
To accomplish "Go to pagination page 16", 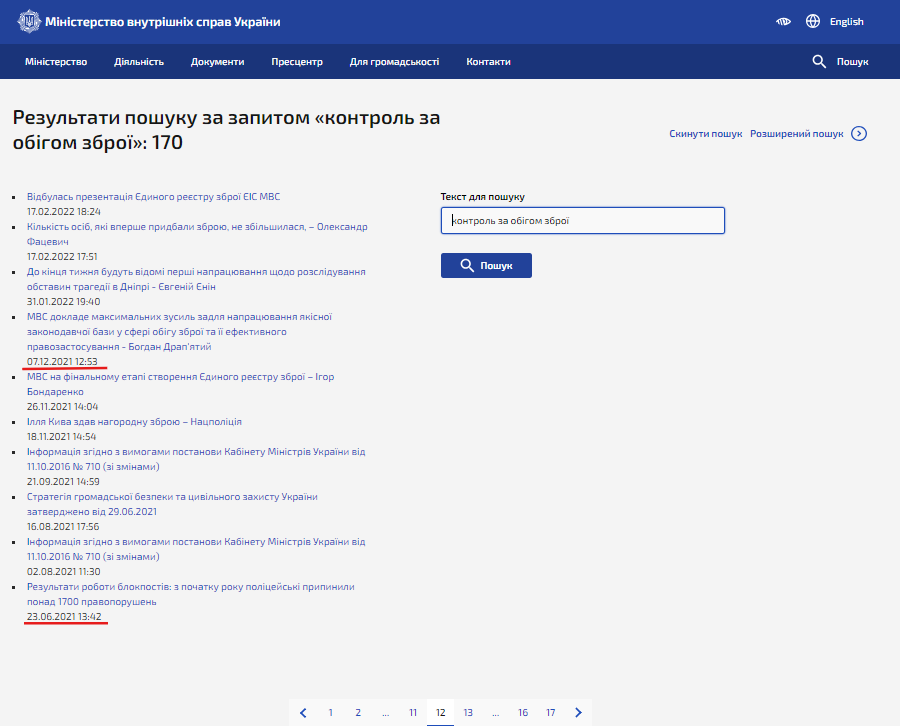I will [523, 712].
